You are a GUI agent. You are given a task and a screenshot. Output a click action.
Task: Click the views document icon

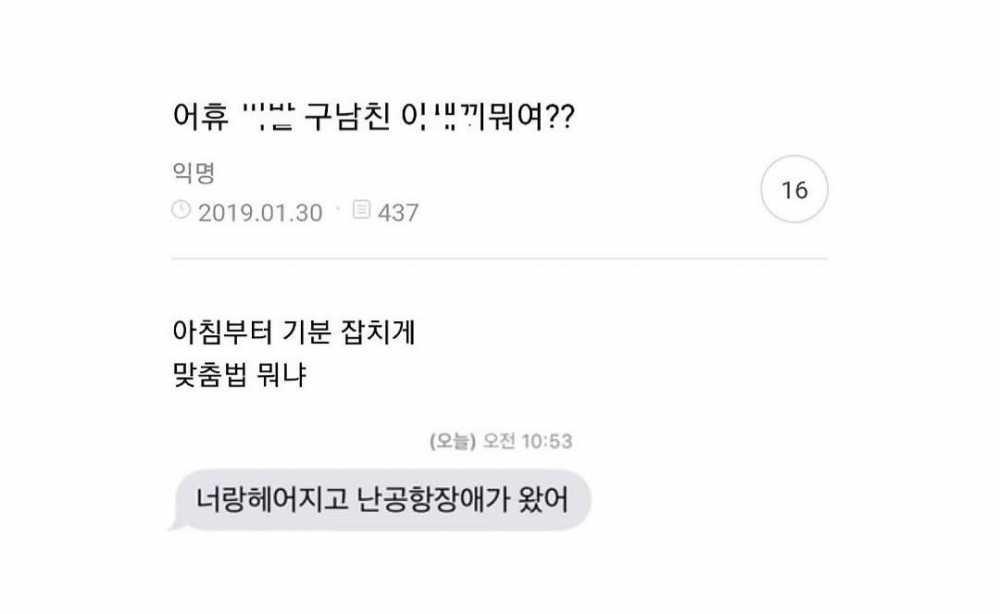(361, 211)
